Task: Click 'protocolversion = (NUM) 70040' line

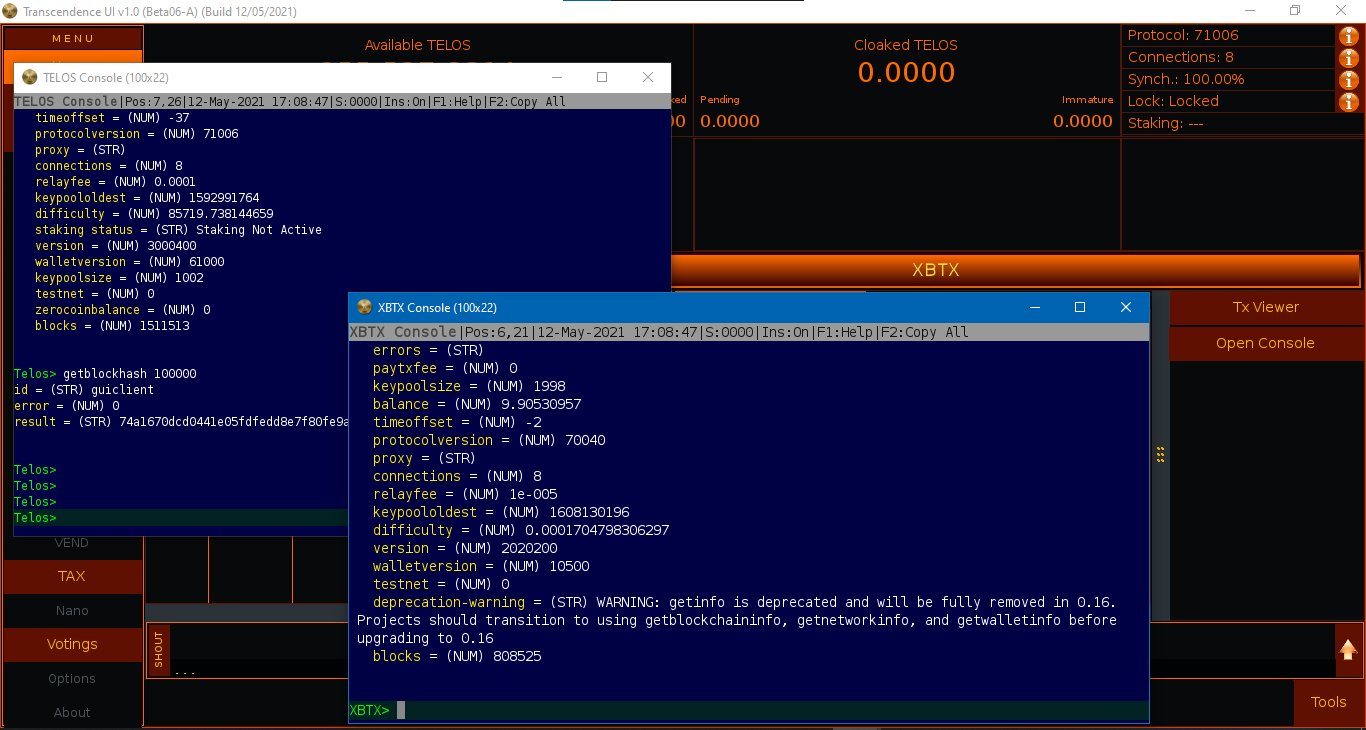Action: tap(489, 440)
